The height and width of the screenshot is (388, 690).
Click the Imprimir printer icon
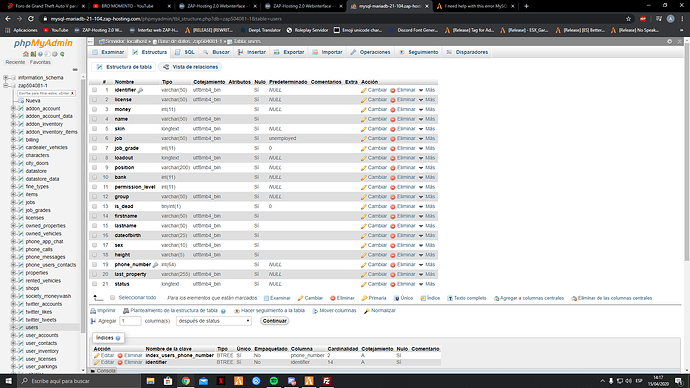[x=93, y=311]
